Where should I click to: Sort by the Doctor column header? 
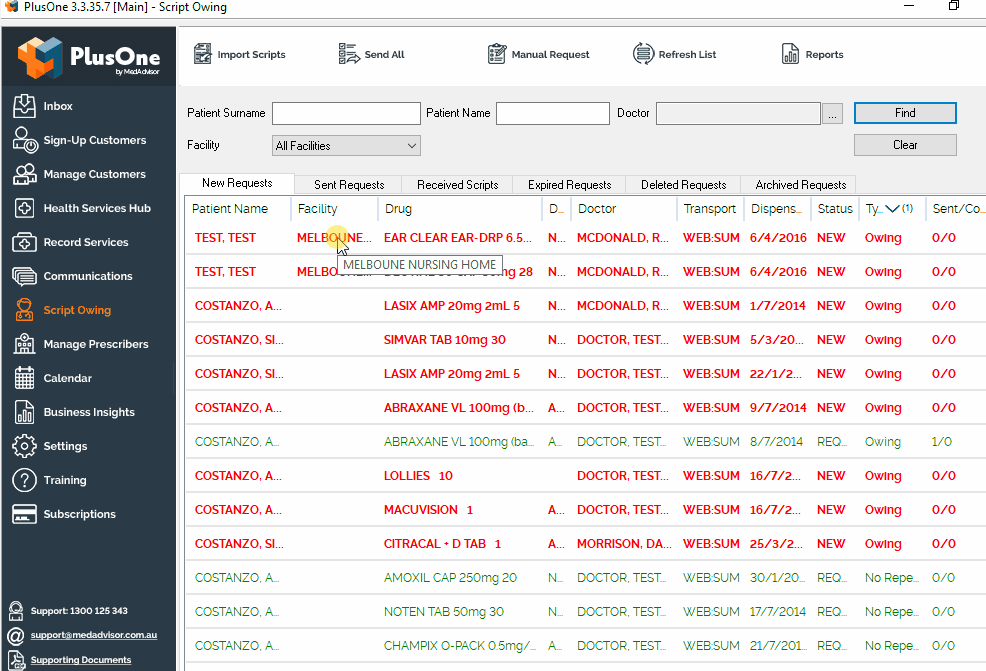click(x=623, y=209)
